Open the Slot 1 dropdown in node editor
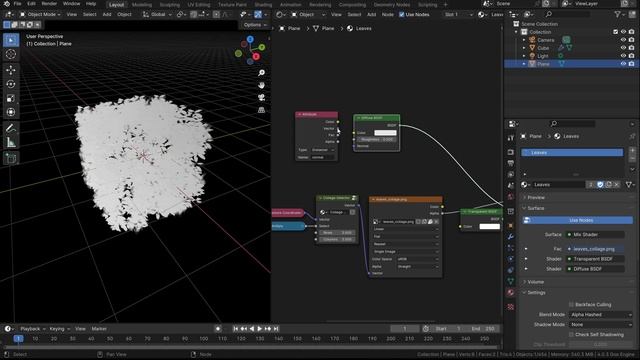The width and height of the screenshot is (640, 360). pyautogui.click(x=458, y=15)
